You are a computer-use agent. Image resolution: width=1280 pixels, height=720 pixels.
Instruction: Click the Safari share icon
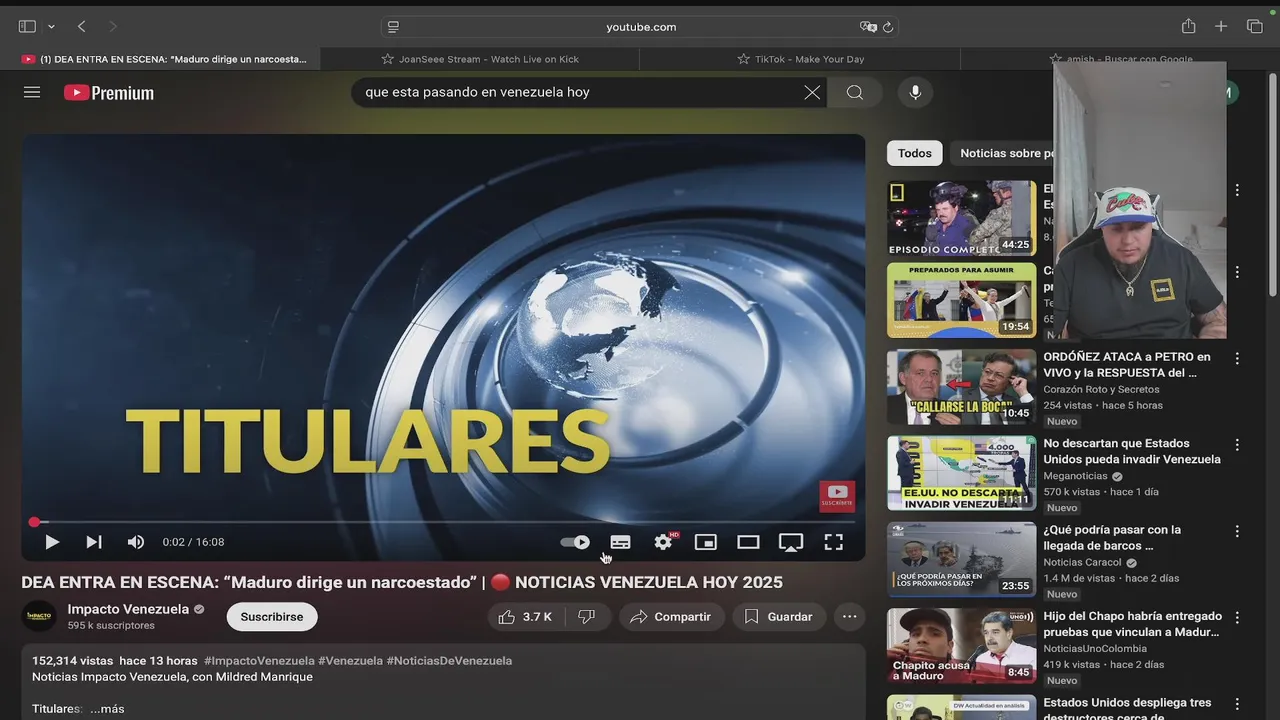click(x=1188, y=26)
